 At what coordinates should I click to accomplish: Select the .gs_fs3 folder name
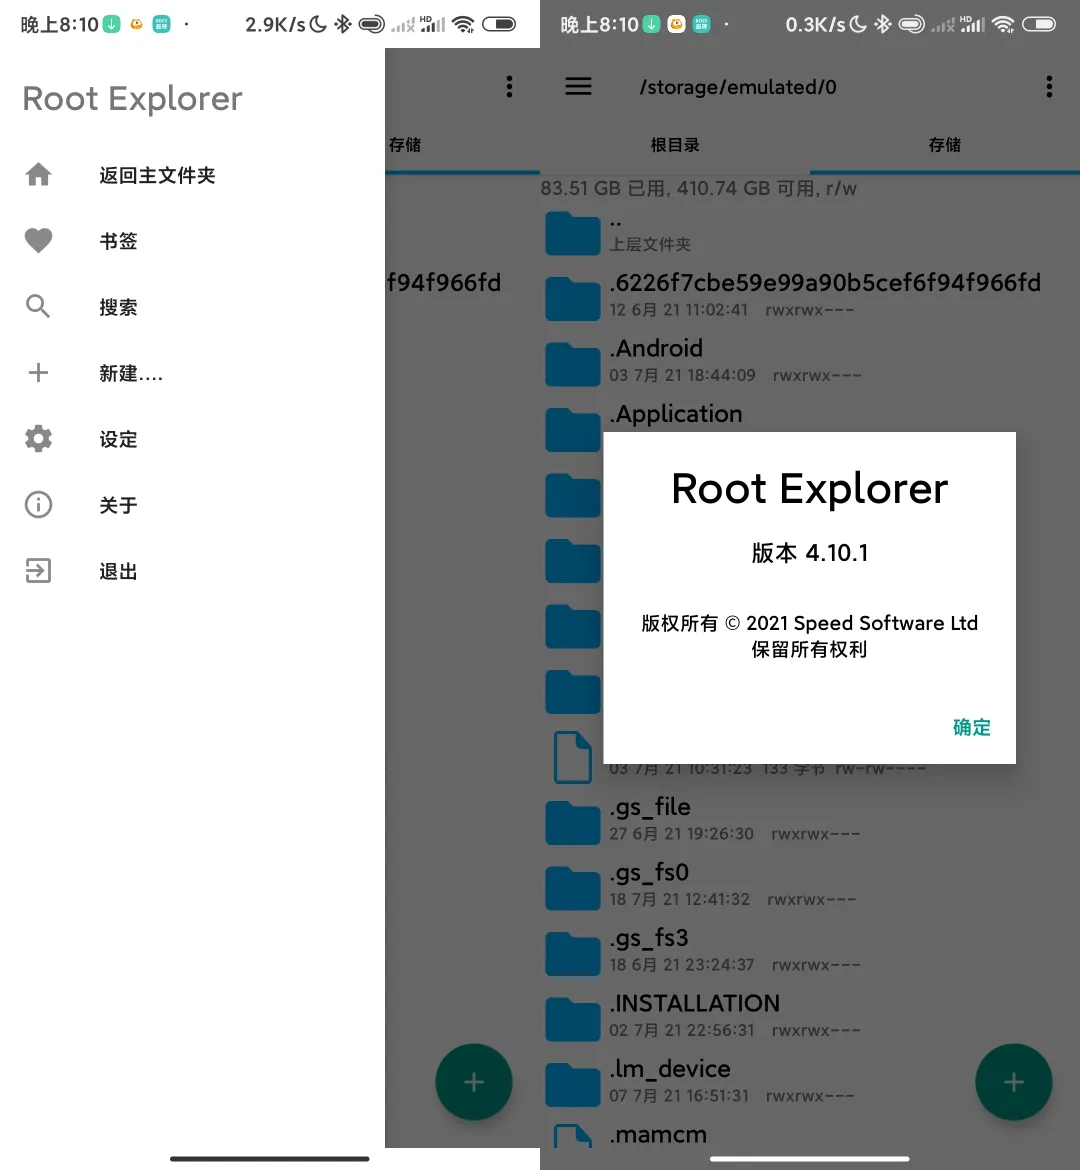[649, 939]
